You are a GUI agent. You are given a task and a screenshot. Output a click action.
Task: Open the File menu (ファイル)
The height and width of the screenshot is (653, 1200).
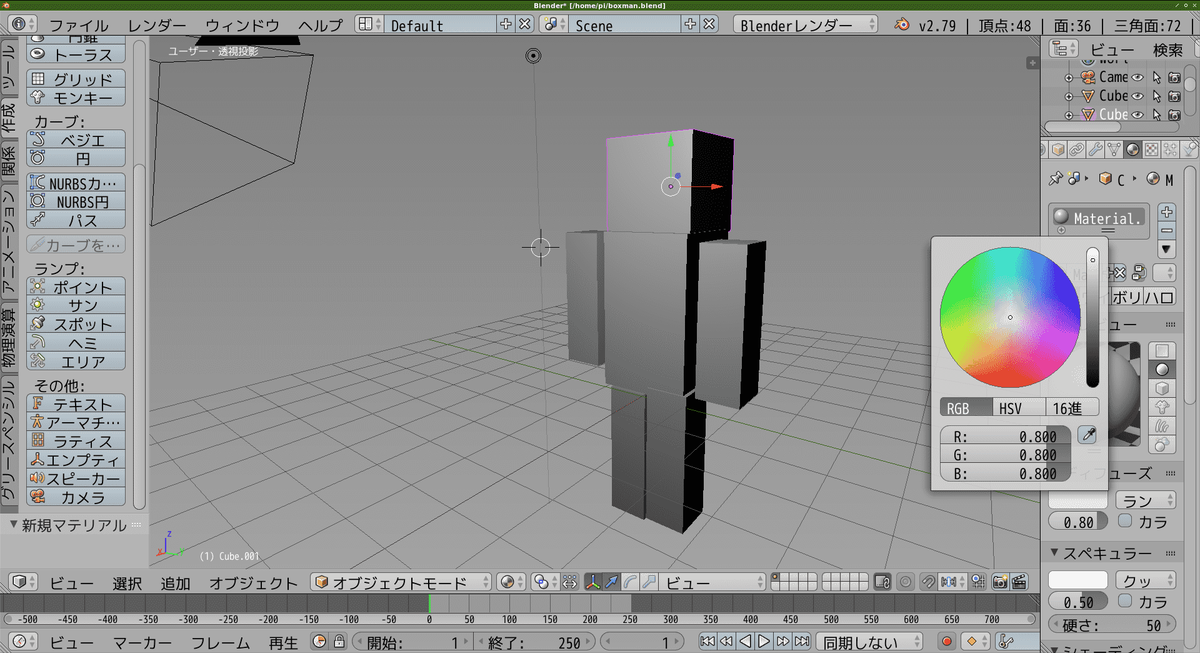[79, 25]
